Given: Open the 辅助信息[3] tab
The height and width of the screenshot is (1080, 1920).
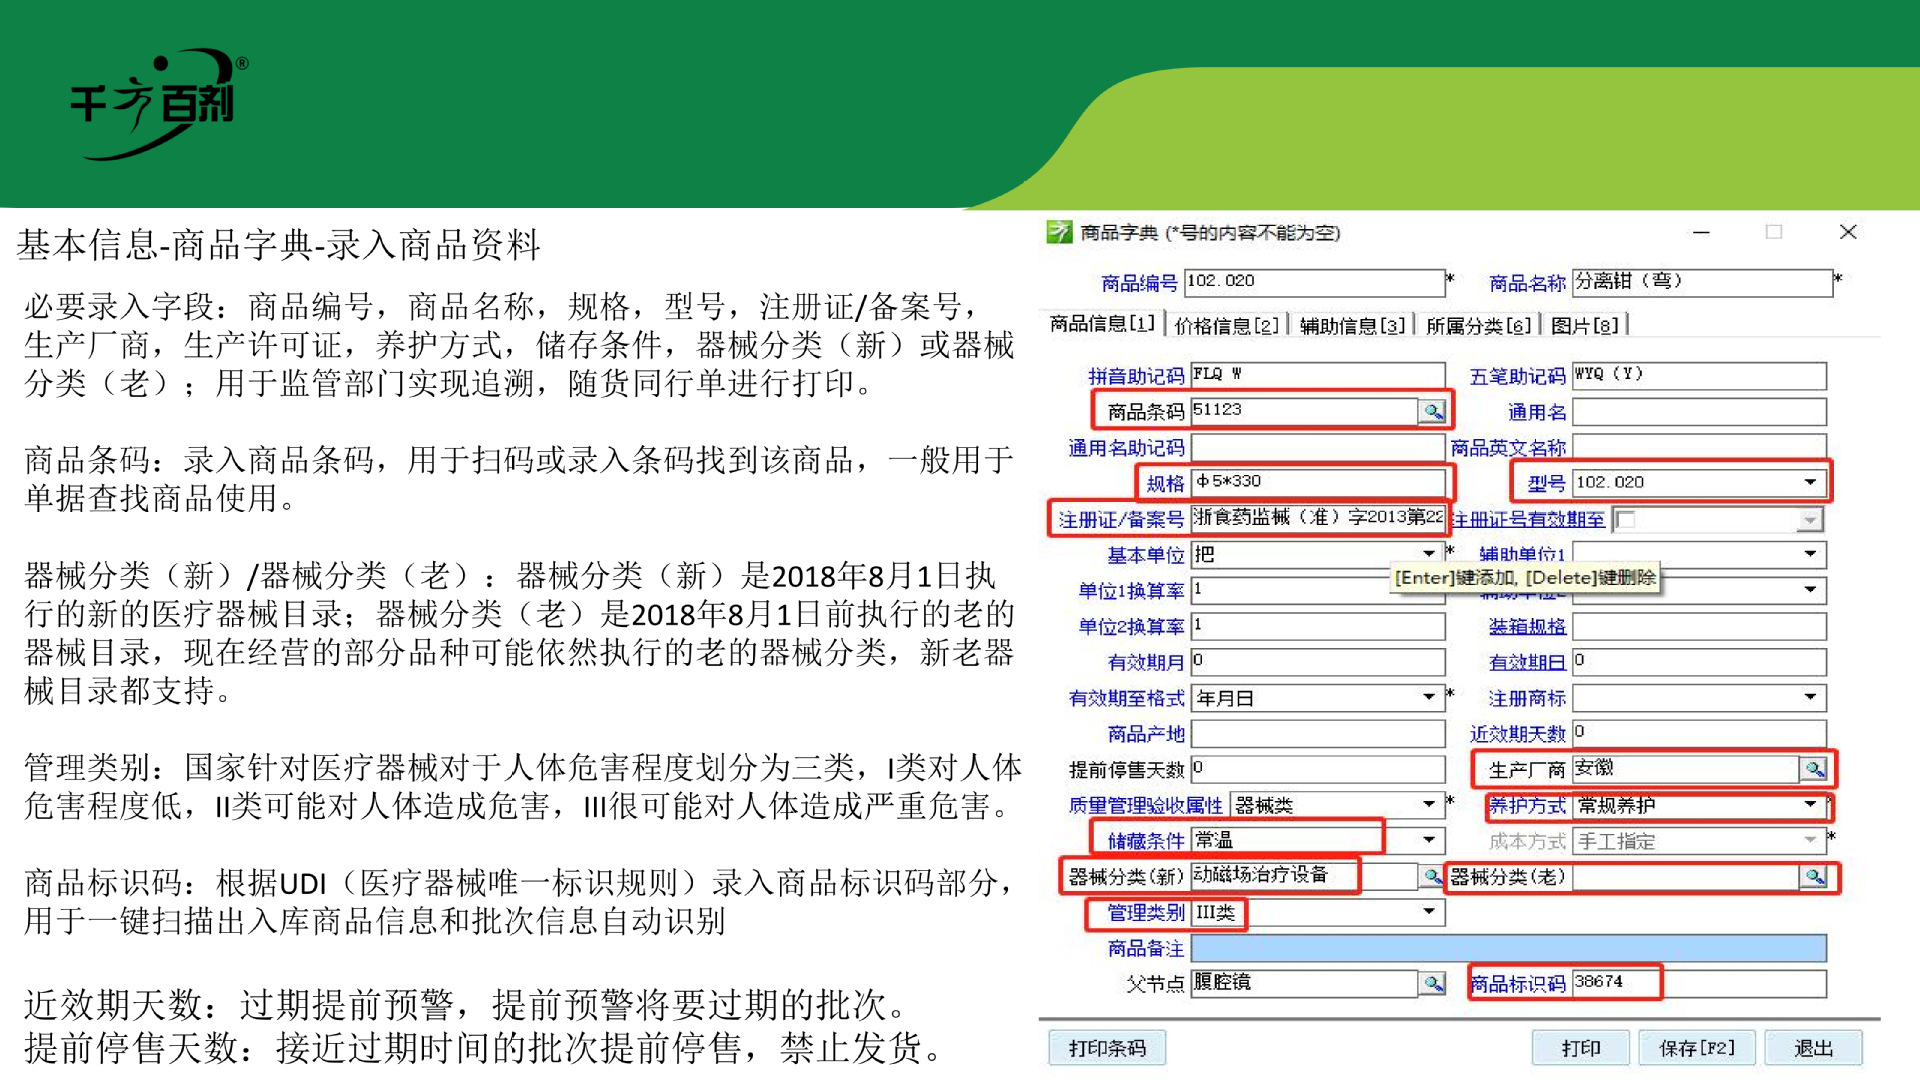Looking at the screenshot, I should pyautogui.click(x=1352, y=325).
